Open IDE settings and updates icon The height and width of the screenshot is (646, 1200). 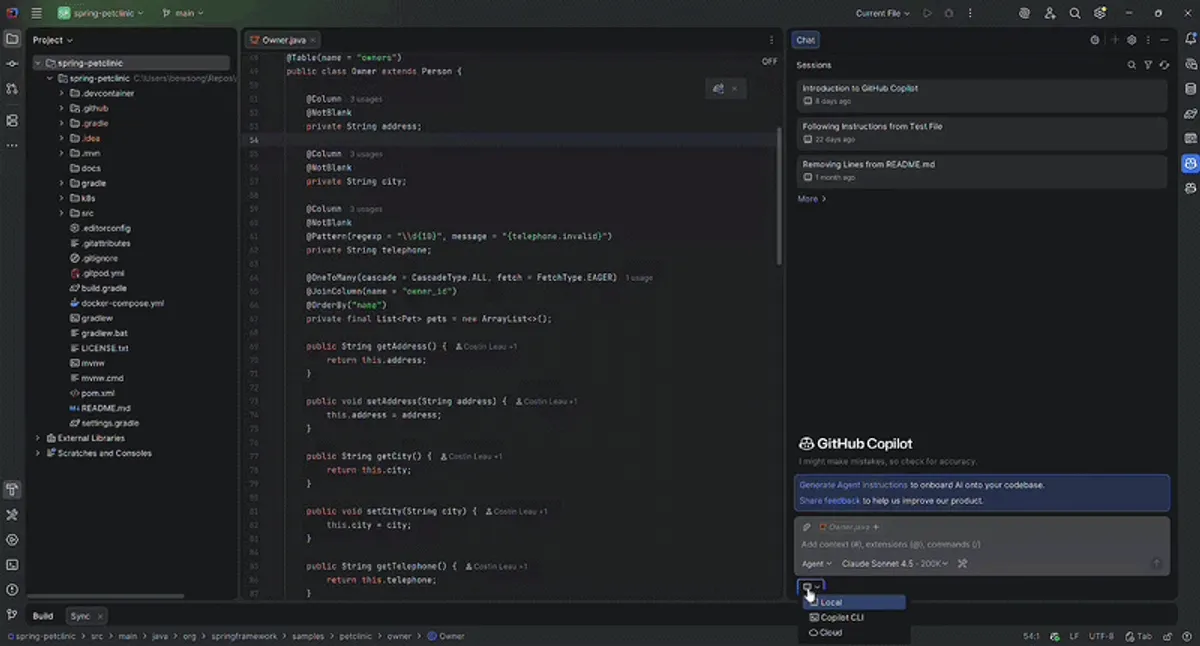[1100, 13]
